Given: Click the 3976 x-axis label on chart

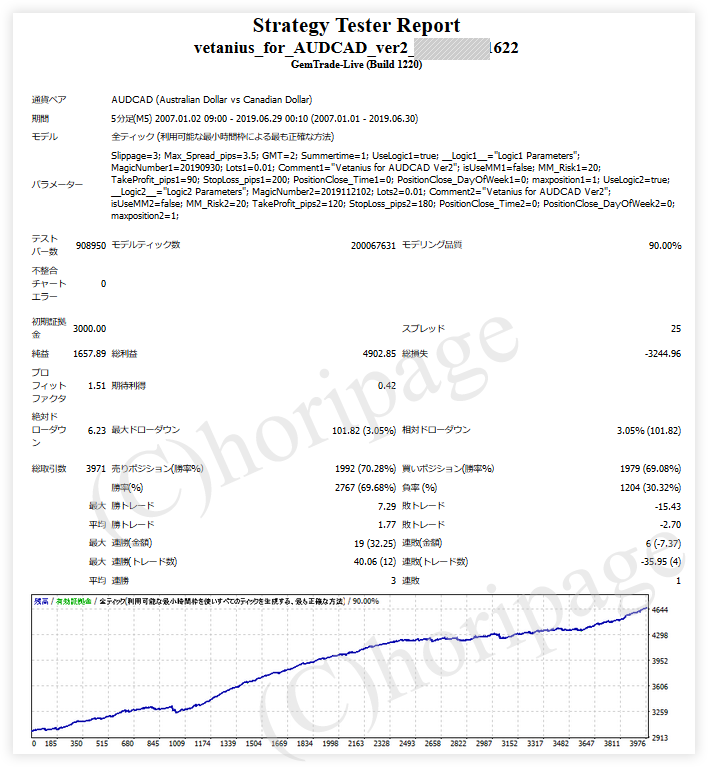Looking at the screenshot, I should click(638, 744).
